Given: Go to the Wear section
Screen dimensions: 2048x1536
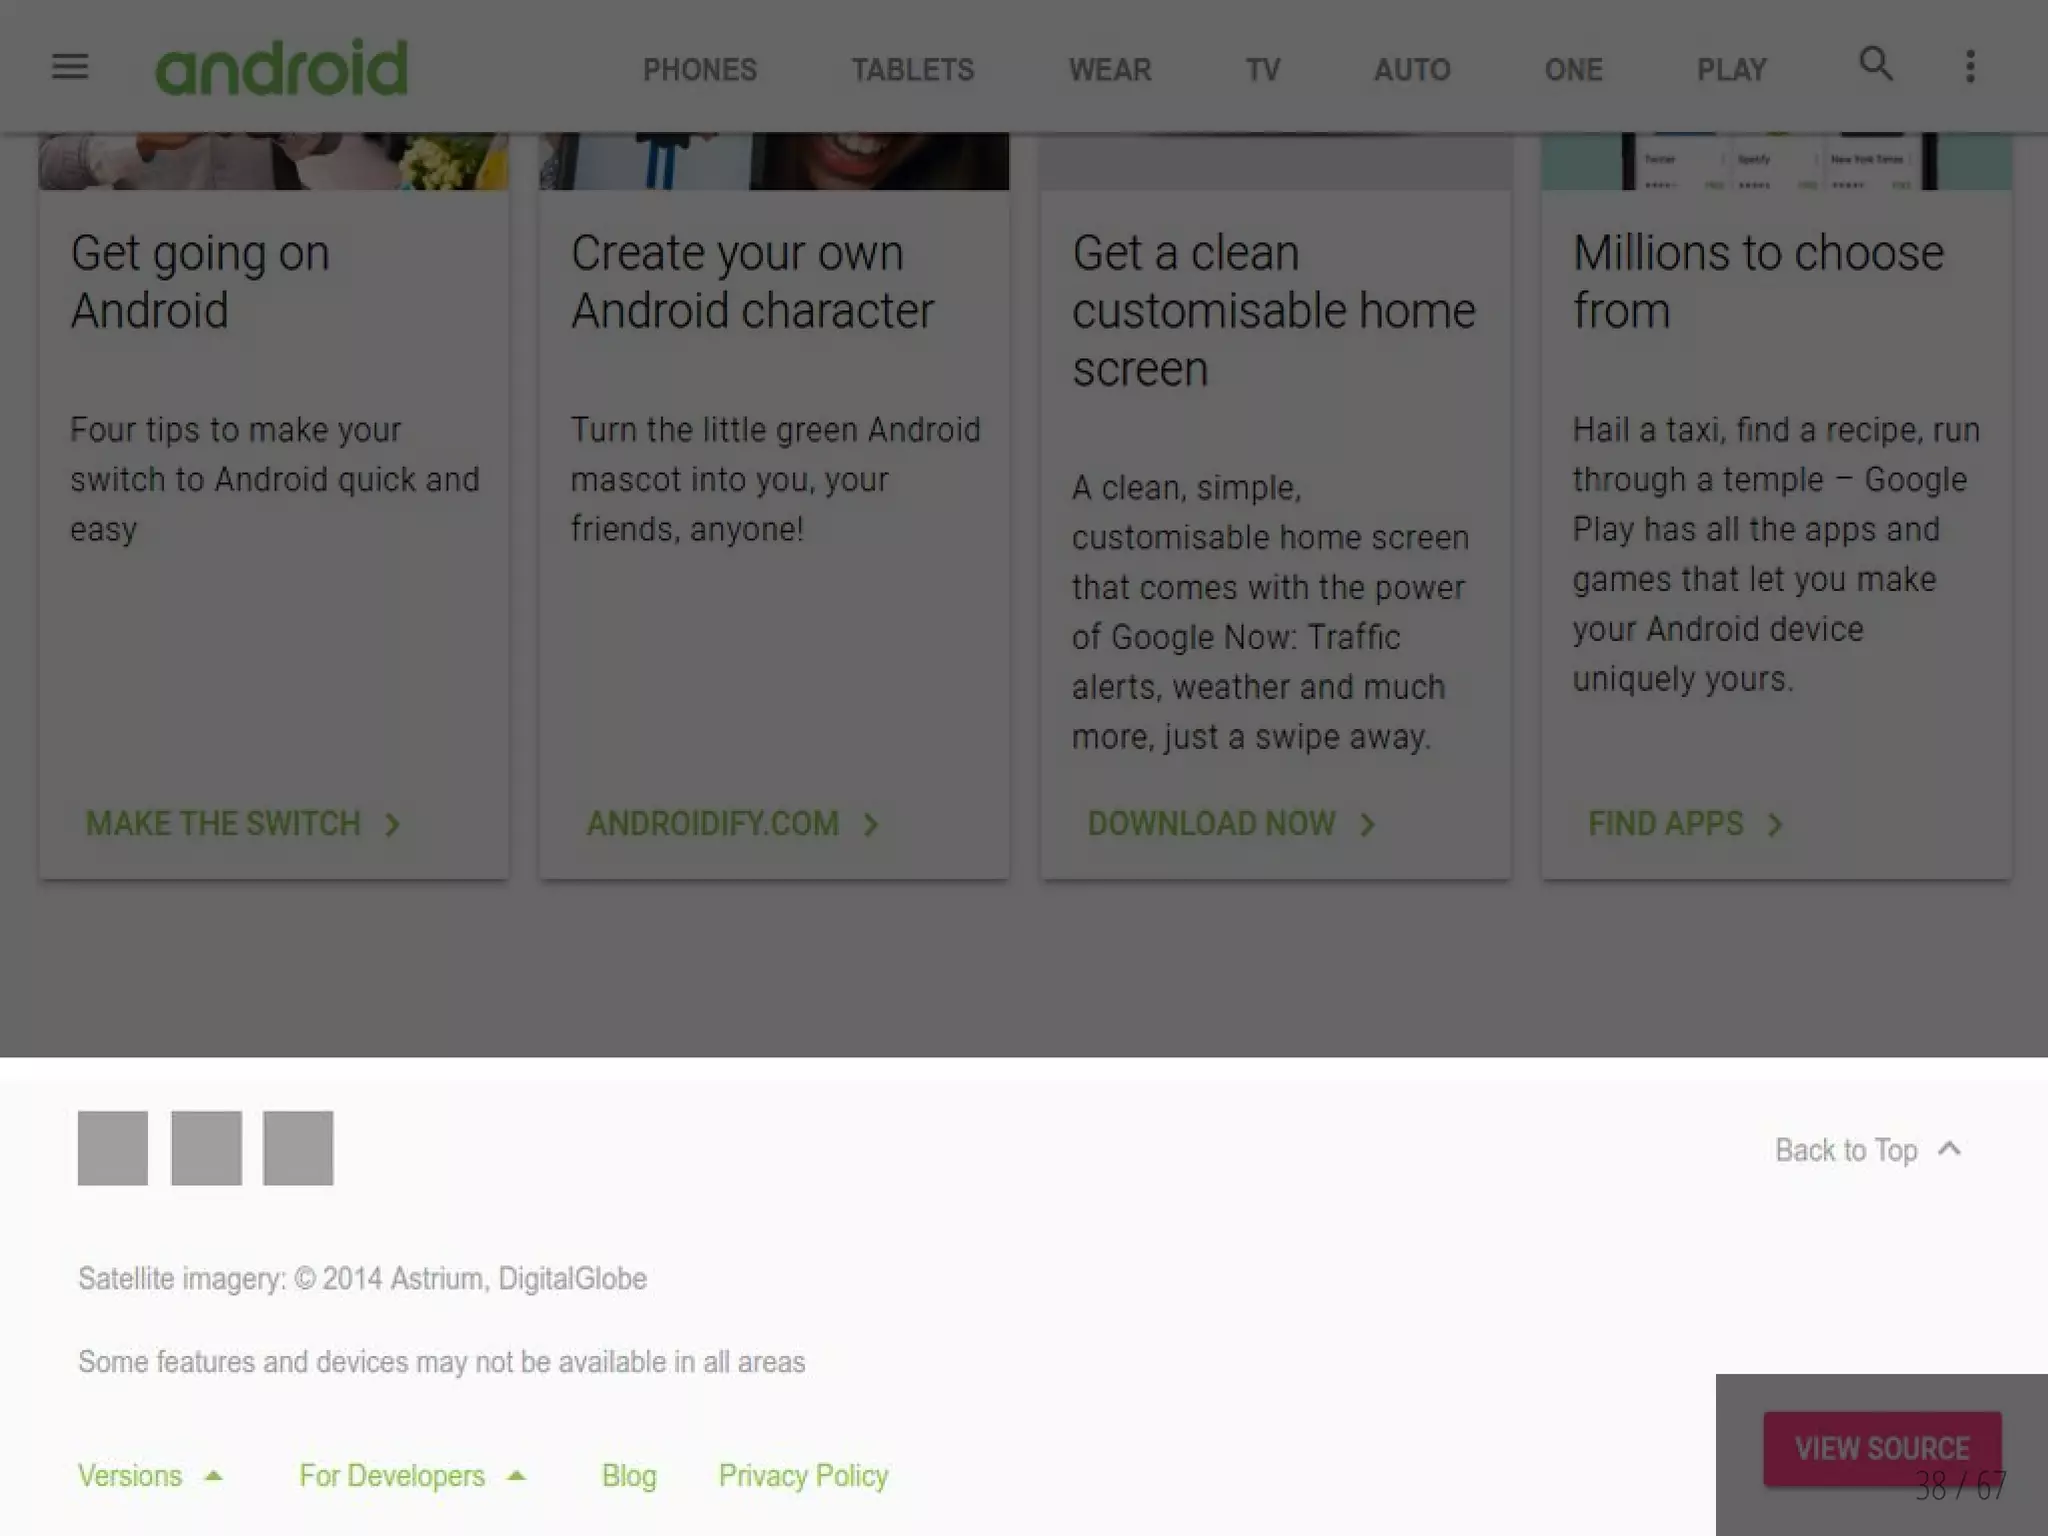Looking at the screenshot, I should [1110, 70].
